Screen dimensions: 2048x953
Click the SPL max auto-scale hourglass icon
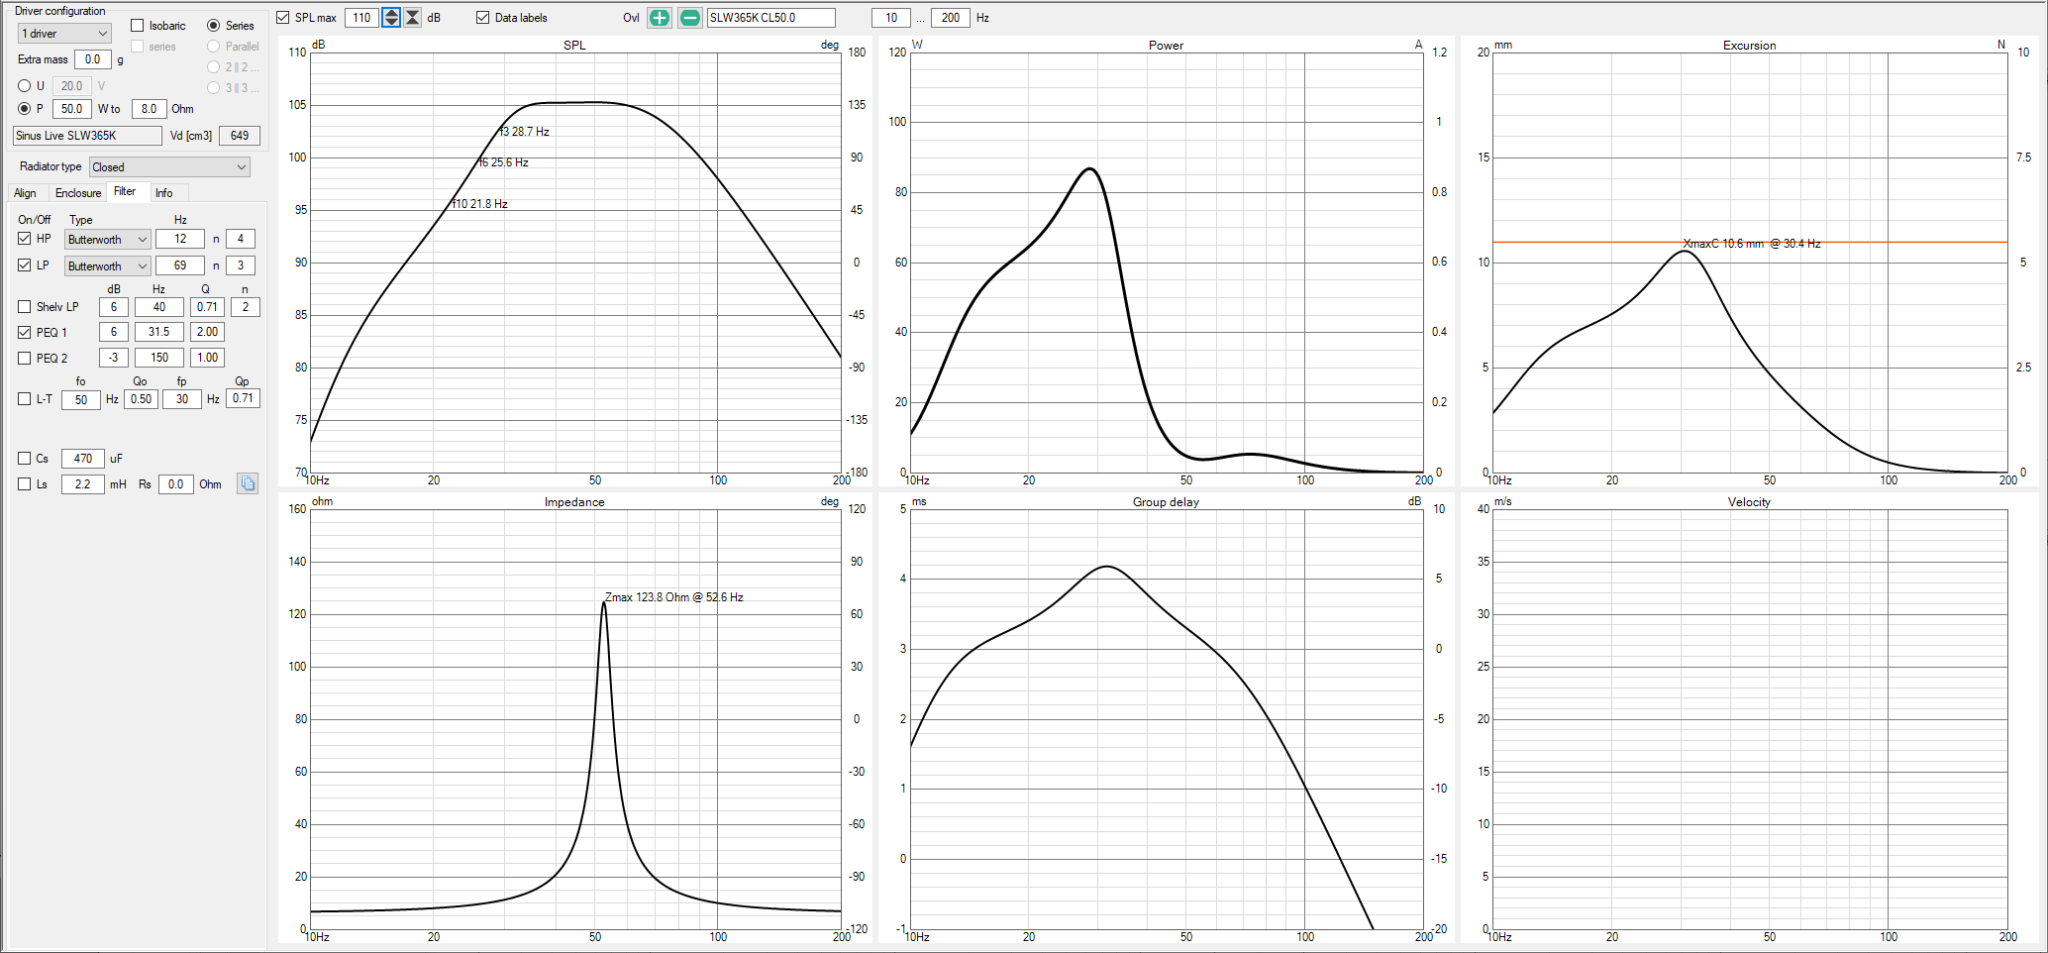pos(412,18)
